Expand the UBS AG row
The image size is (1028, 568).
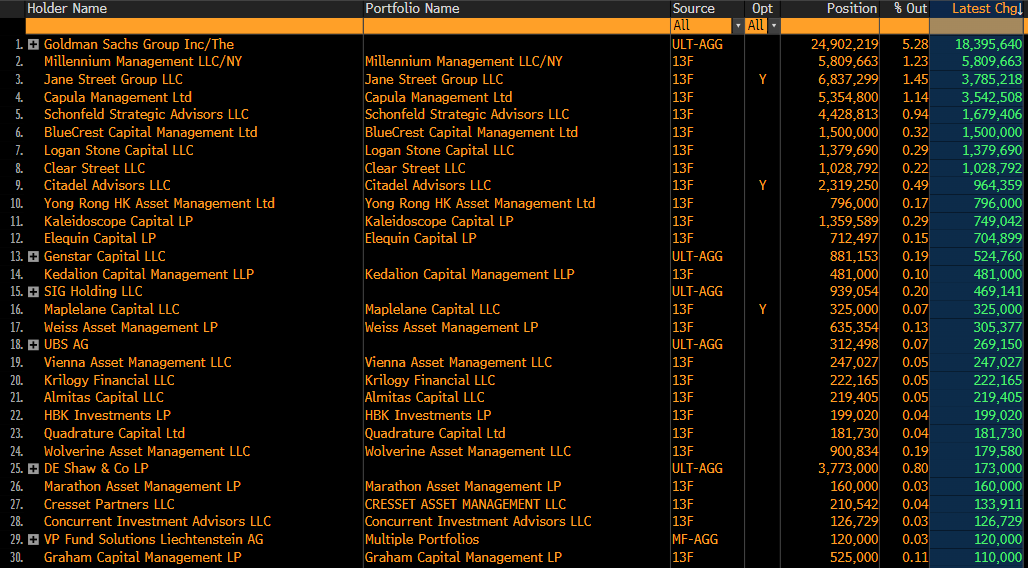33,345
